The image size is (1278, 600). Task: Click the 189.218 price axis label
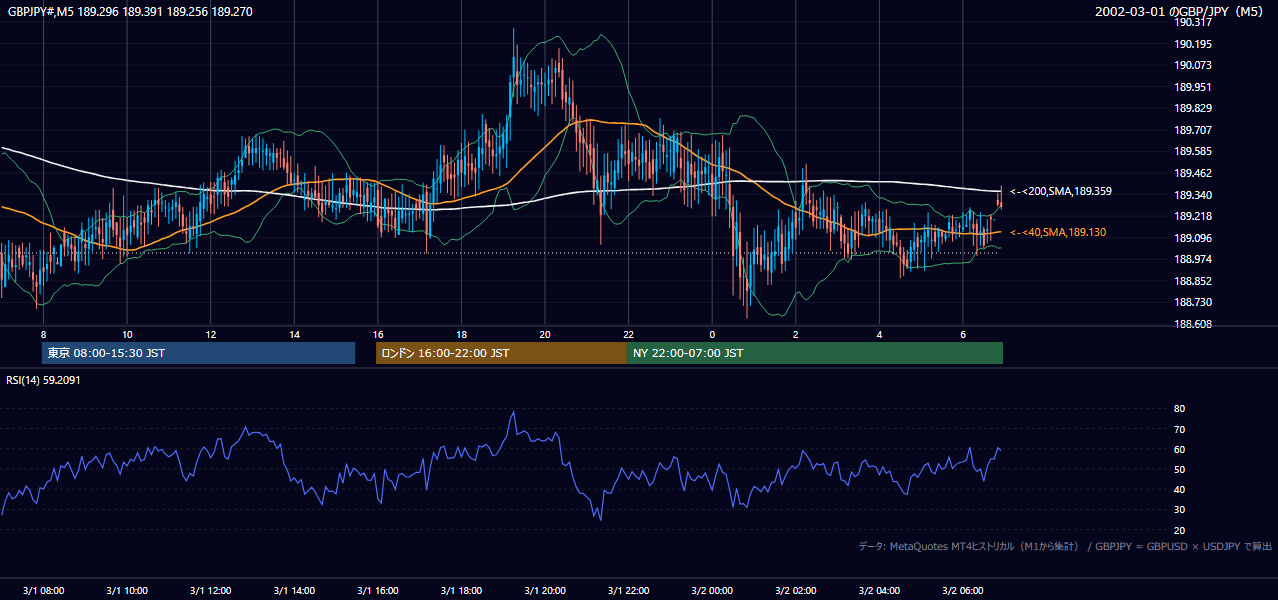pos(1193,216)
